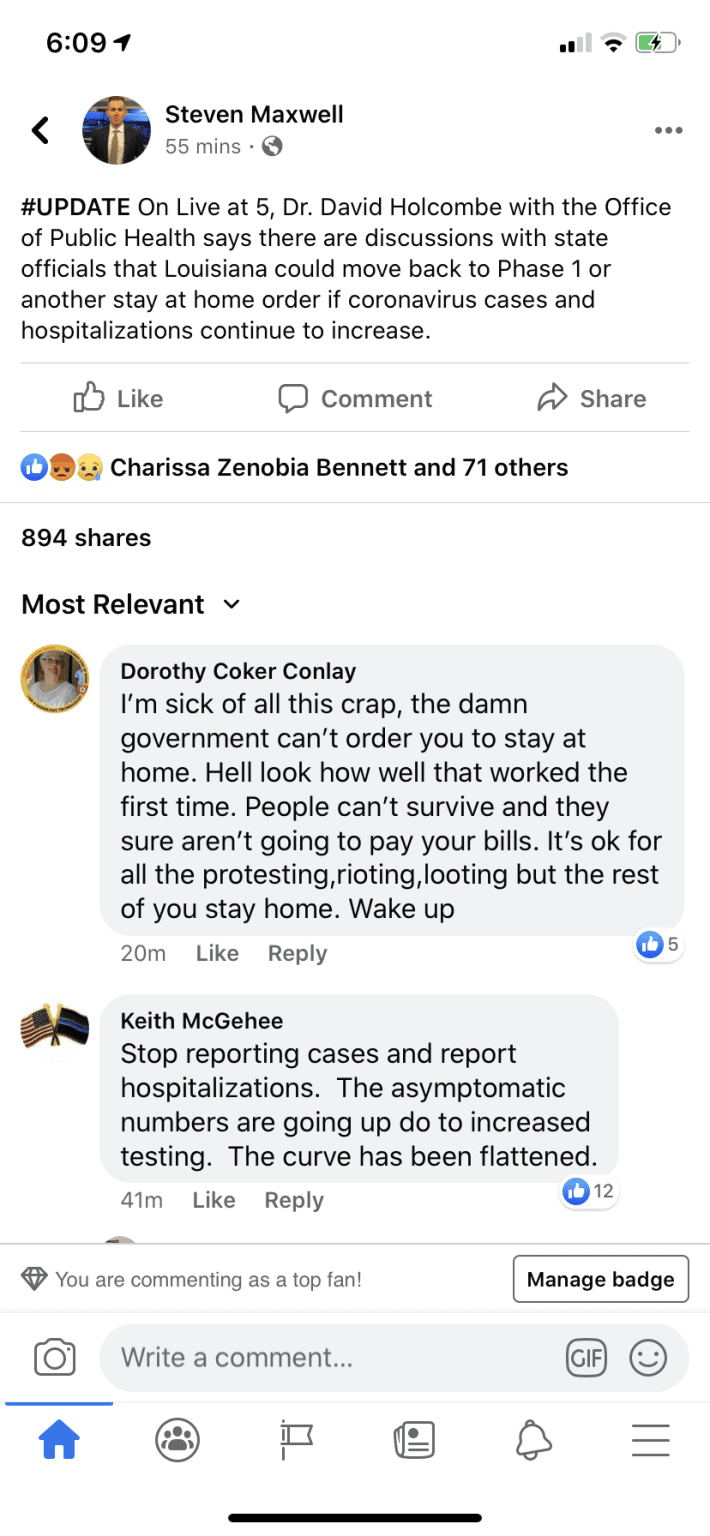Open the Groups tab icon
The height and width of the screenshot is (1536, 710).
tap(177, 1440)
